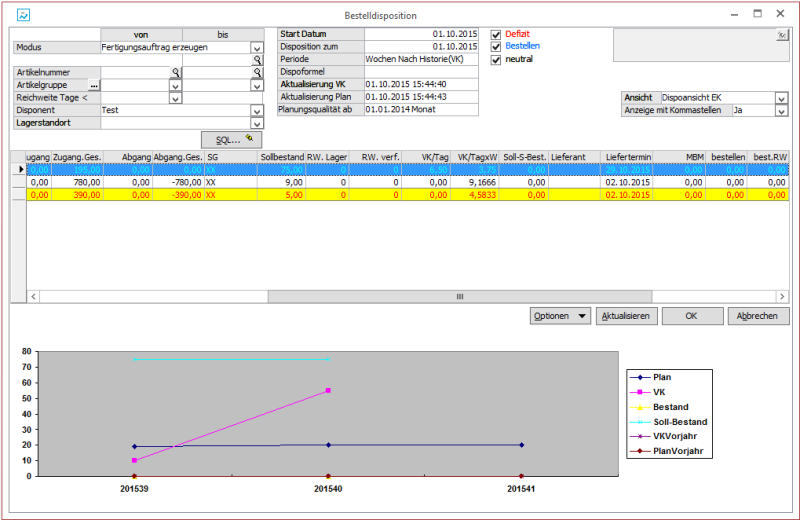Viewport: 800px width, 520px height.
Task: Click the SQL... button
Action: (231, 139)
